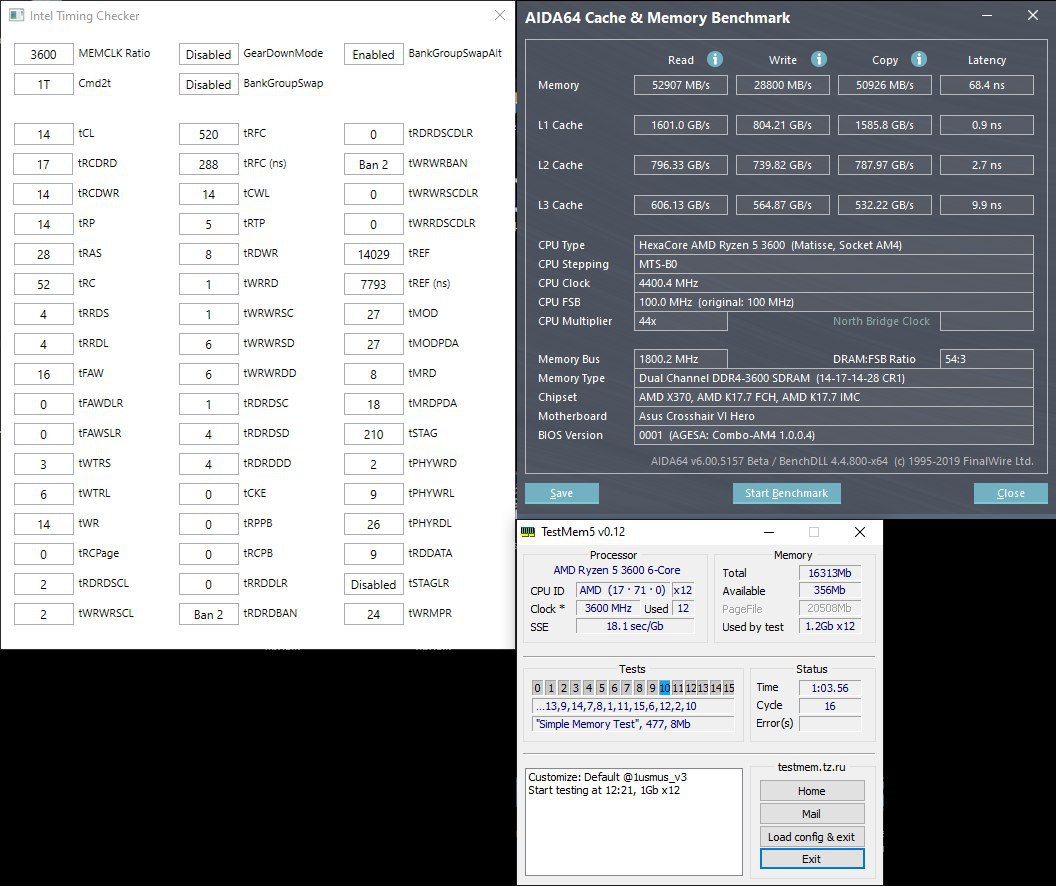This screenshot has height=886, width=1056.
Task: Click Load config & exit in TestMem5
Action: point(812,836)
